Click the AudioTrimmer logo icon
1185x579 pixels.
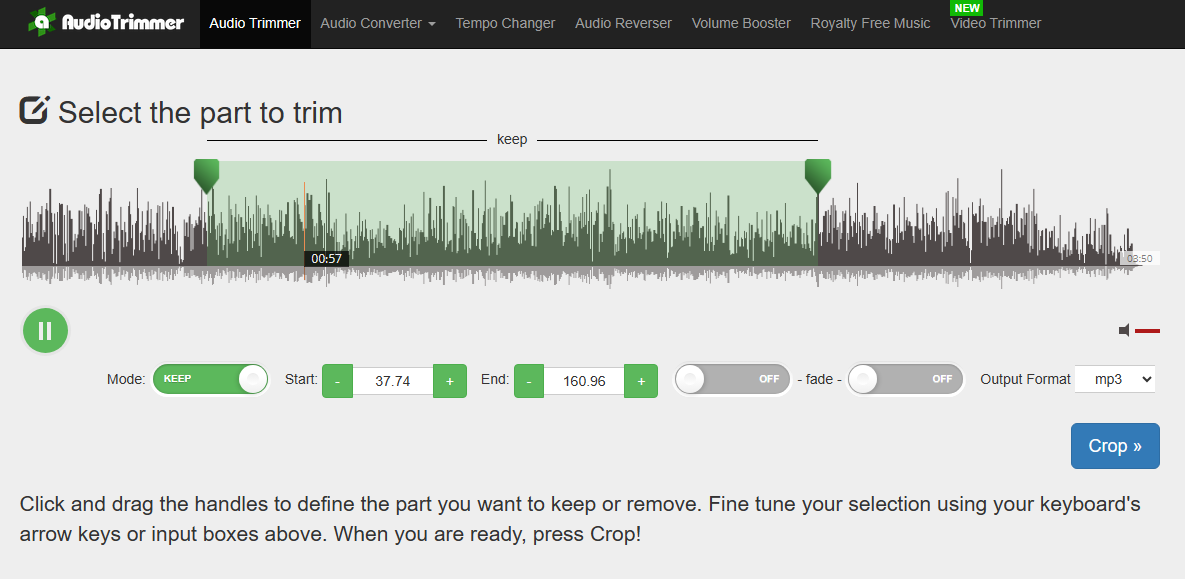click(x=42, y=21)
